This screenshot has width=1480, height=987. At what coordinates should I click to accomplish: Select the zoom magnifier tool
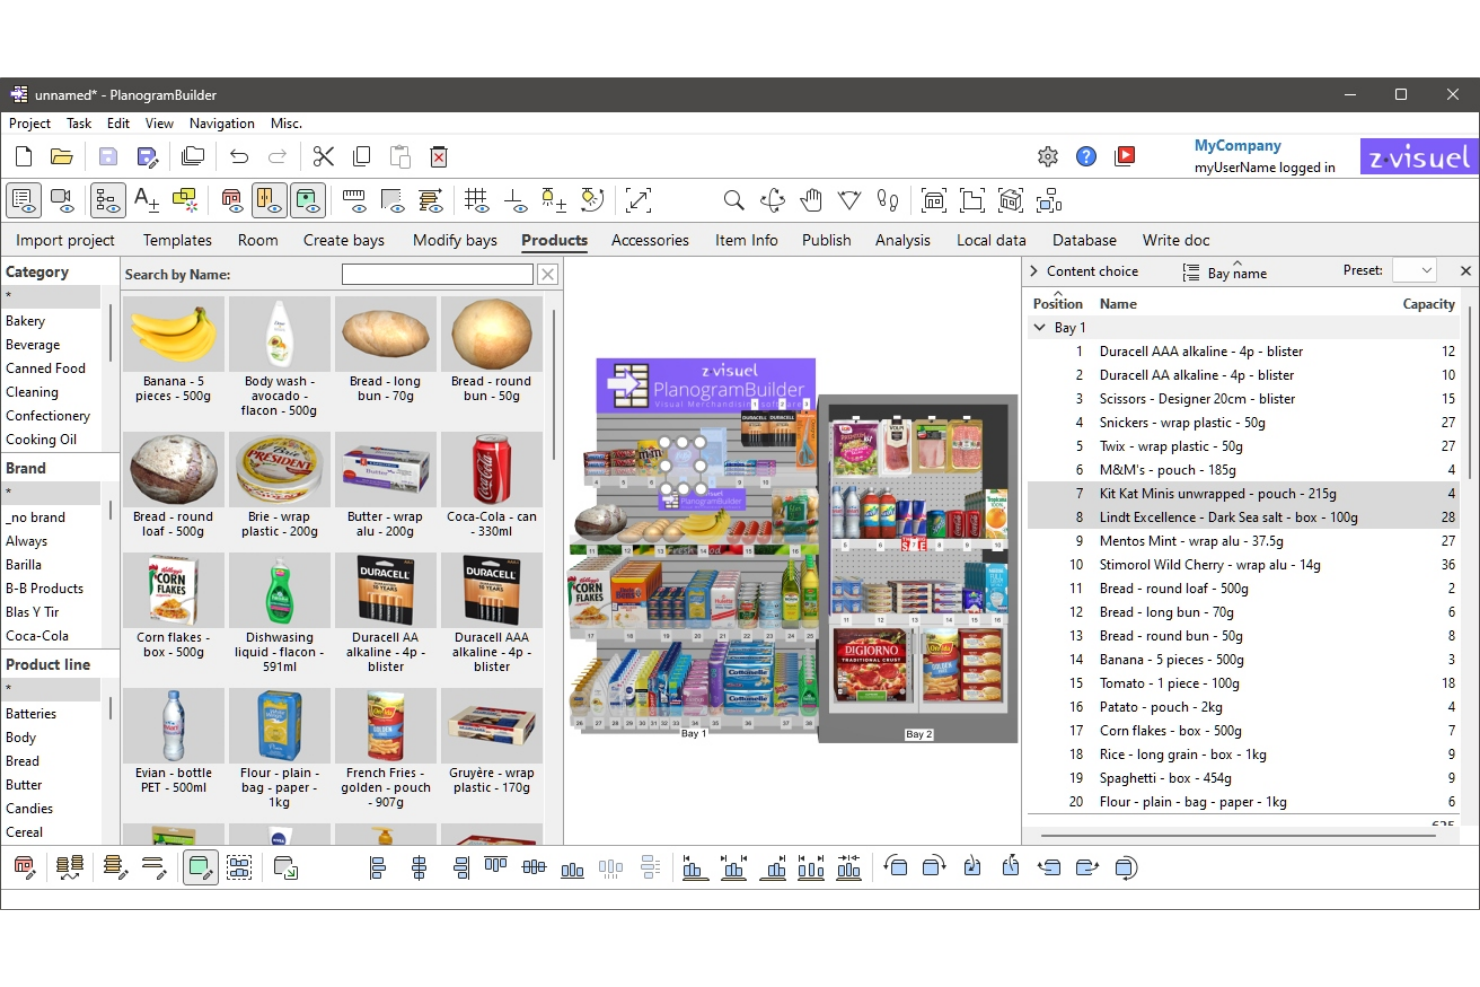[733, 200]
